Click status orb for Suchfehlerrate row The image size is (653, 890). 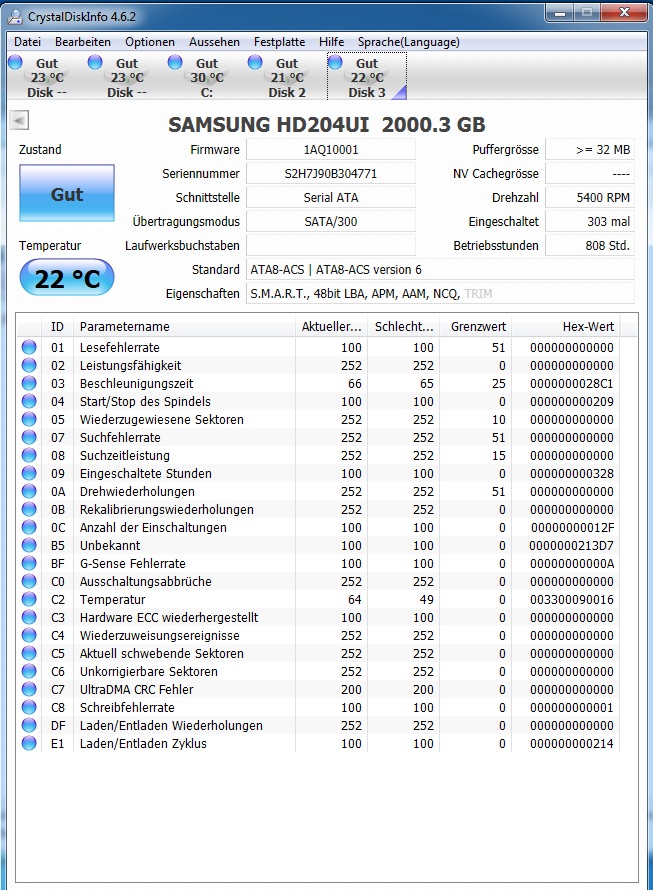point(29,438)
